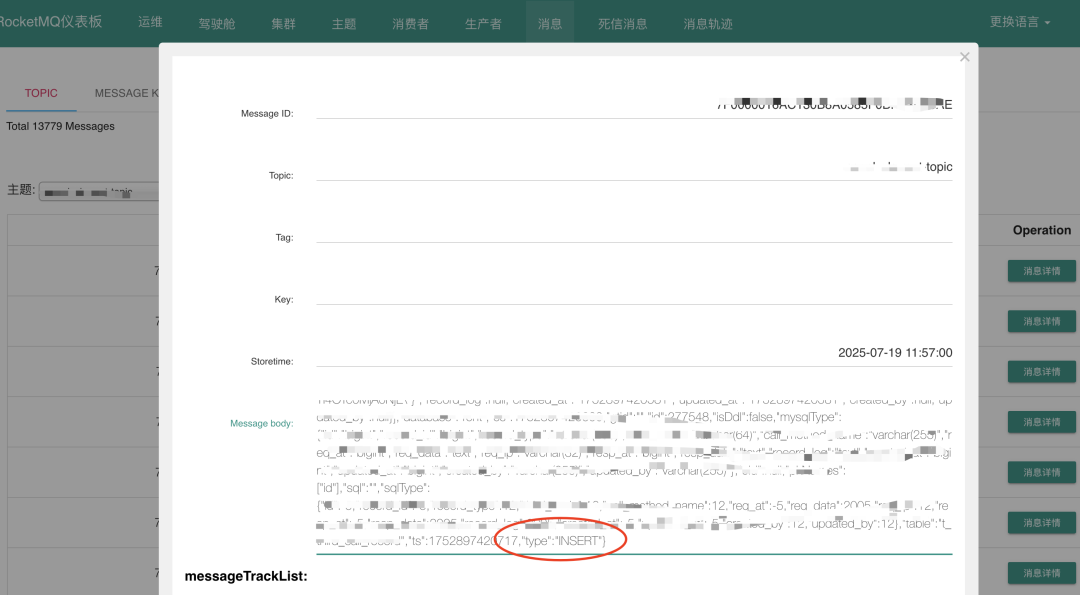Click the fourth 消息详情 button
The image size is (1080, 595).
(x=1041, y=421)
